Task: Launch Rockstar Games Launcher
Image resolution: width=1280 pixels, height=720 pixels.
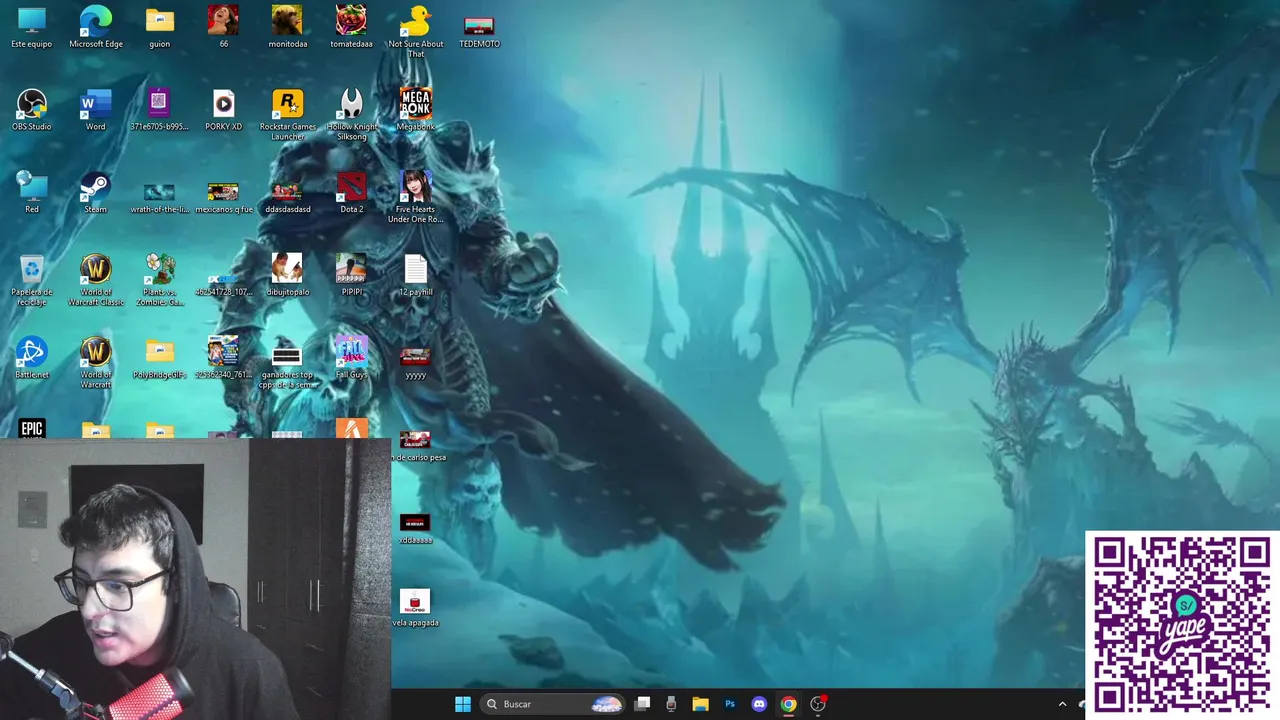Action: pyautogui.click(x=288, y=115)
